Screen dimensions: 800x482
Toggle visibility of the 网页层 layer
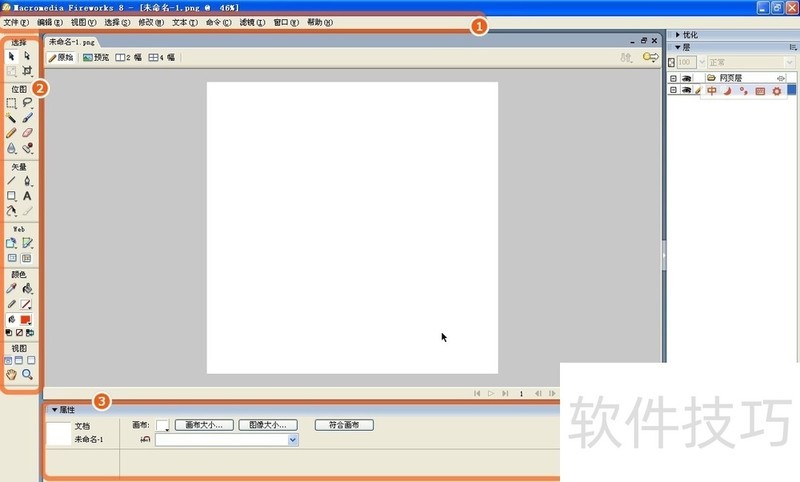[686, 78]
